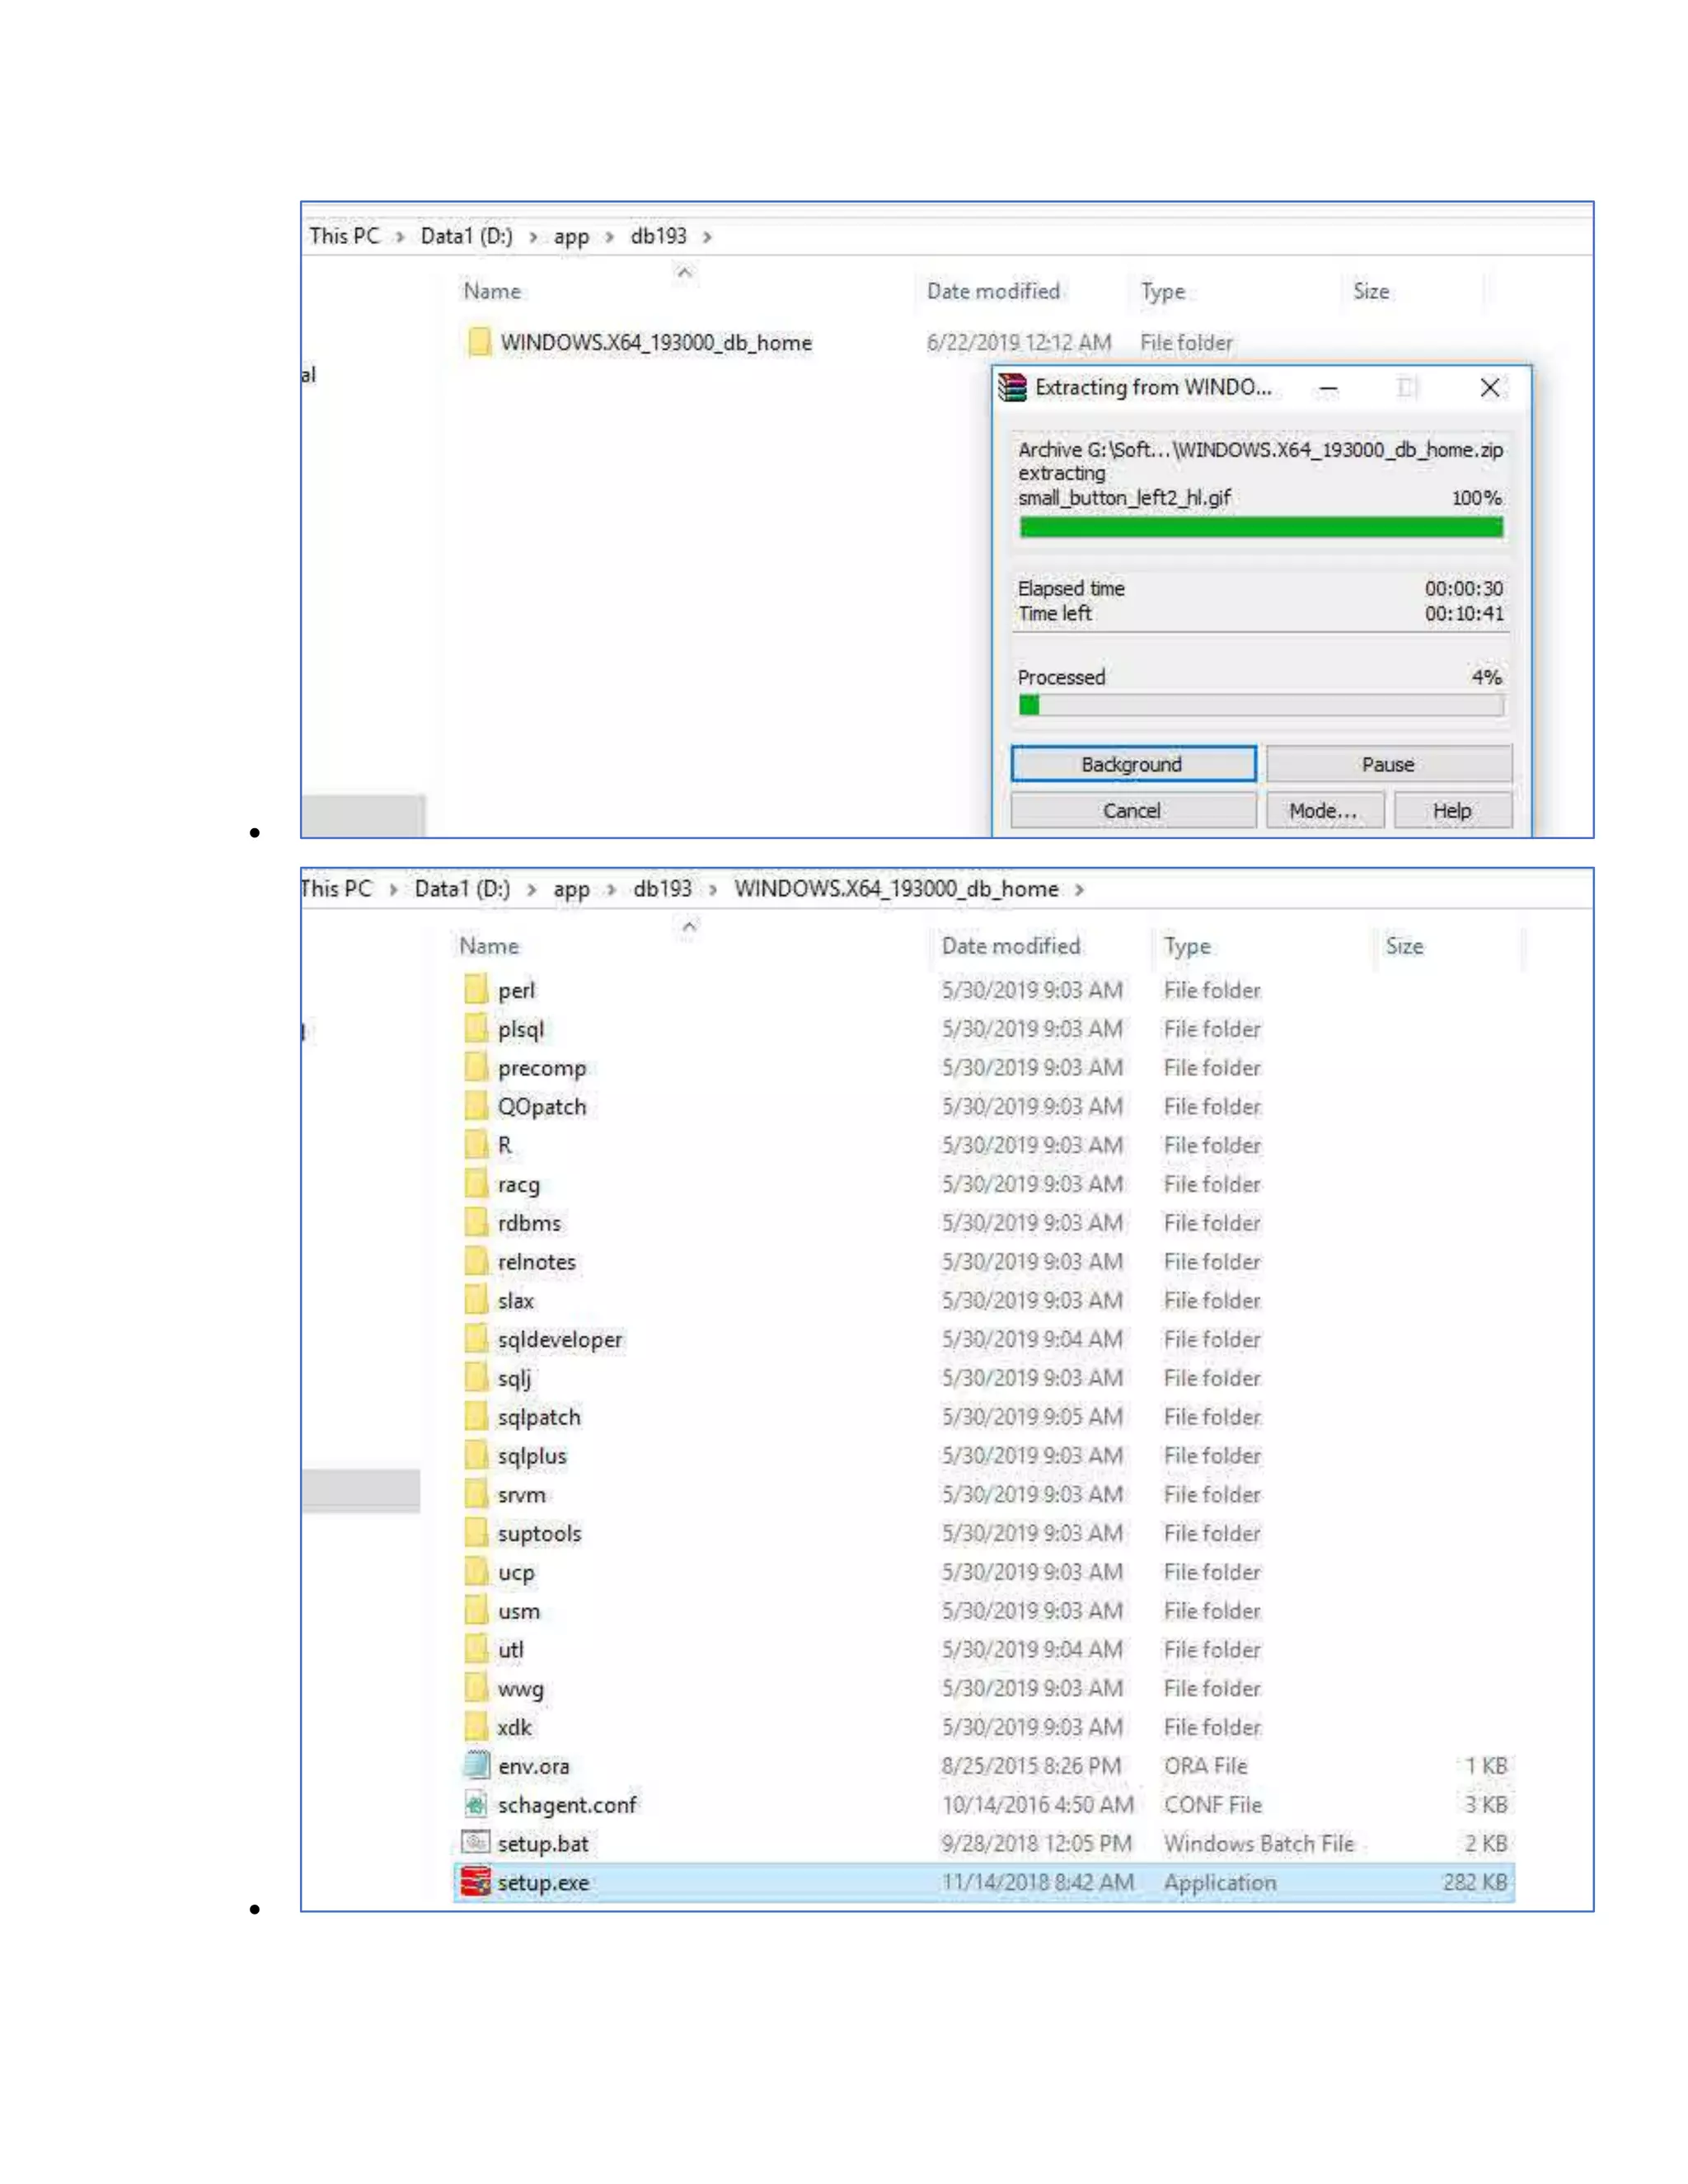The width and height of the screenshot is (1688, 2184).
Task: Cancel the extraction process
Action: pos(1132,810)
